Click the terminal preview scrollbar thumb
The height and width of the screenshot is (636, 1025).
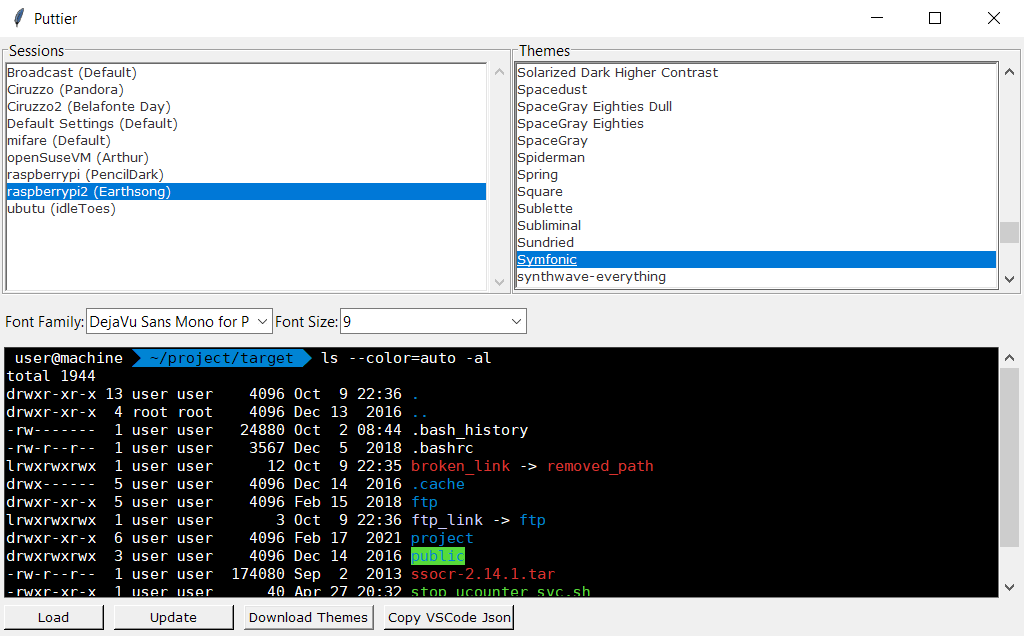coord(1009,458)
